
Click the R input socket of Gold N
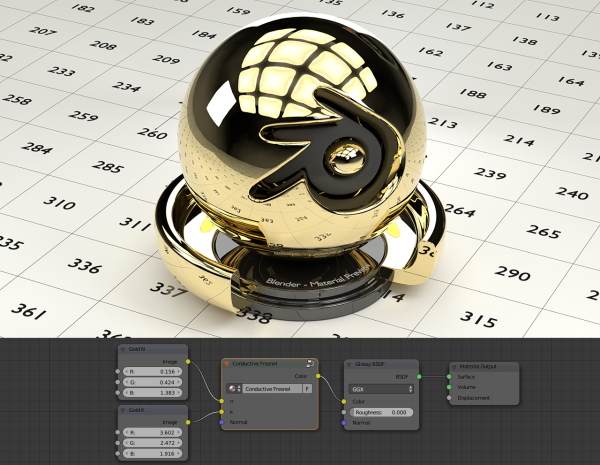[x=117, y=372]
